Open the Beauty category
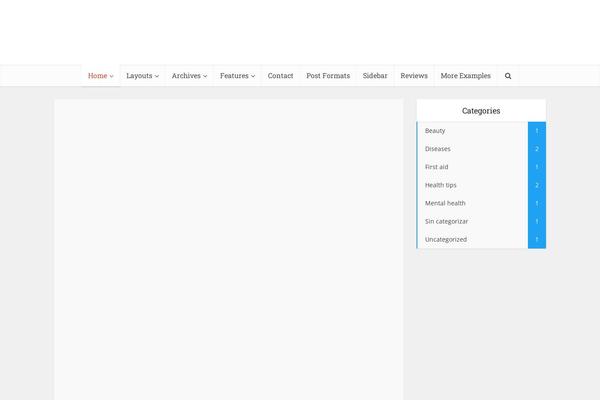The width and height of the screenshot is (600, 400). 435,131
